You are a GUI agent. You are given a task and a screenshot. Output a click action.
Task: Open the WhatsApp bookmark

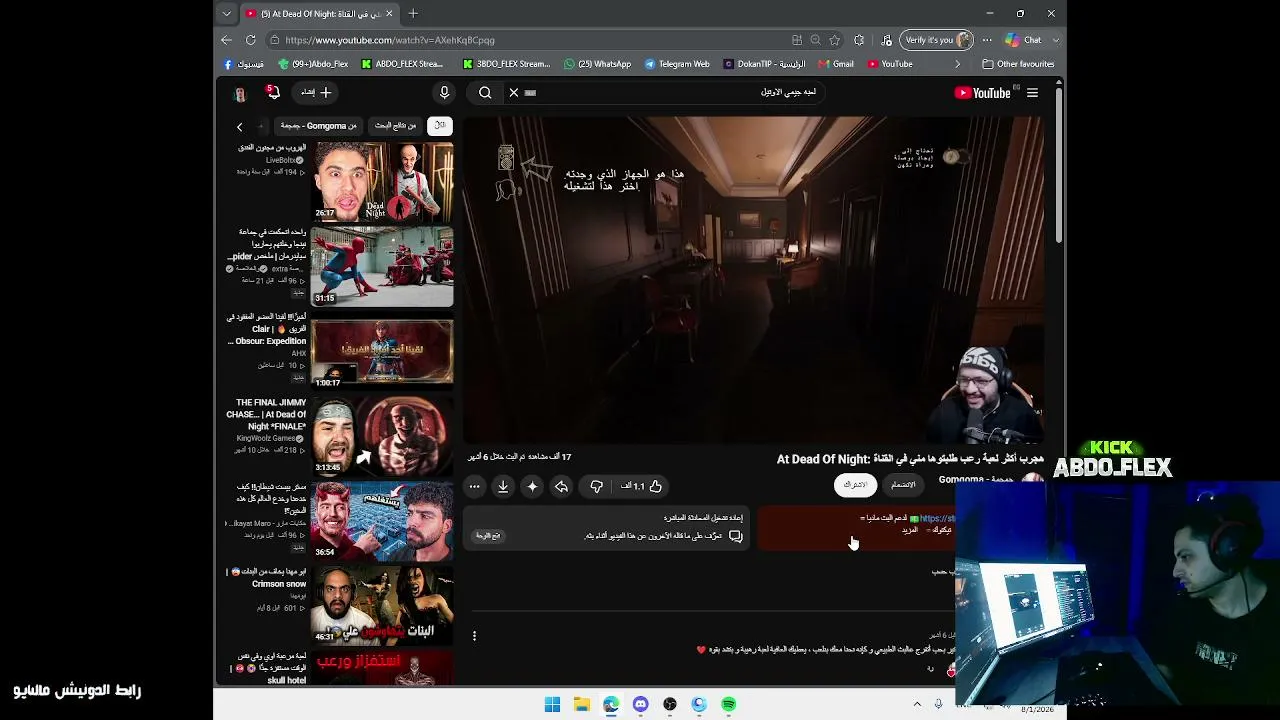[598, 64]
